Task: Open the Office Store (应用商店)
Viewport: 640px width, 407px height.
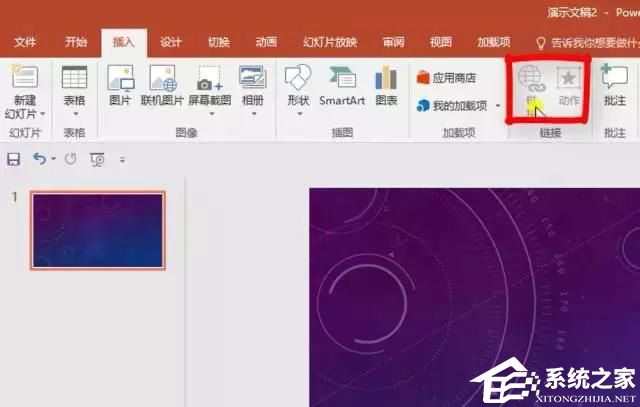Action: pyautogui.click(x=446, y=78)
